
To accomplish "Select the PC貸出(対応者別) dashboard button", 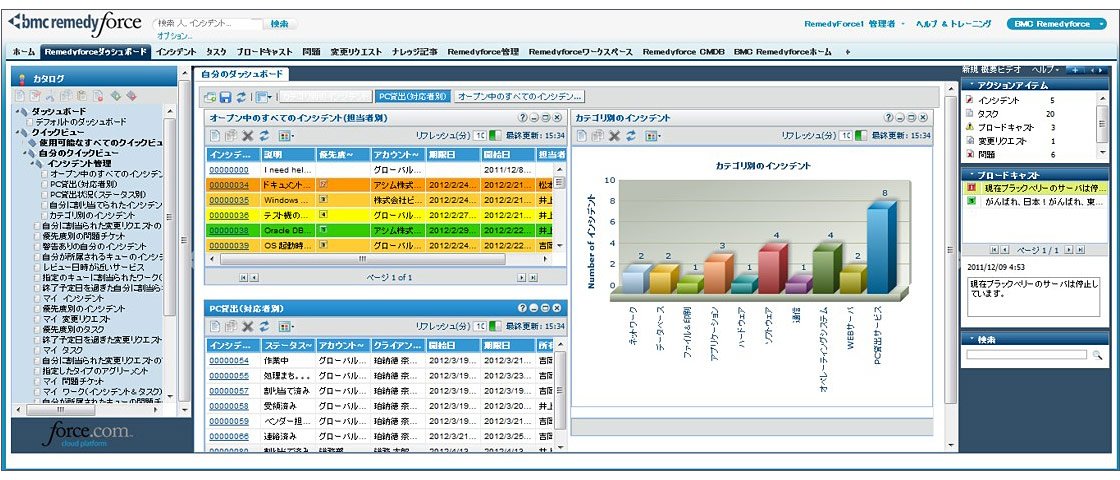I will [x=413, y=96].
